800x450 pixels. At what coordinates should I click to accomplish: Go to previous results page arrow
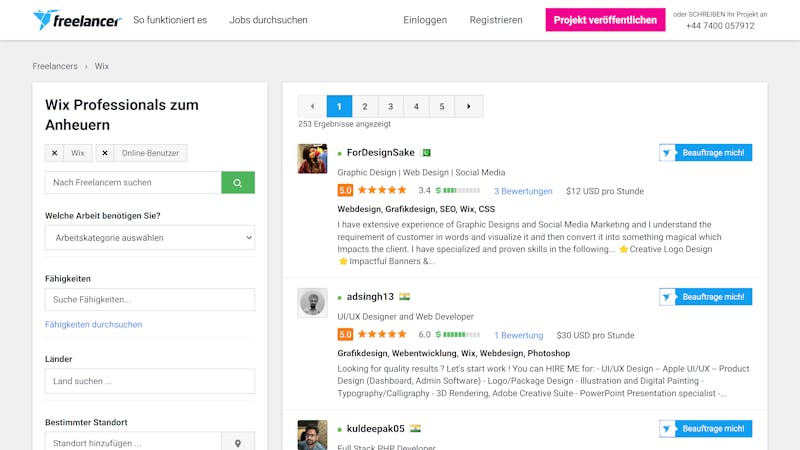click(312, 107)
